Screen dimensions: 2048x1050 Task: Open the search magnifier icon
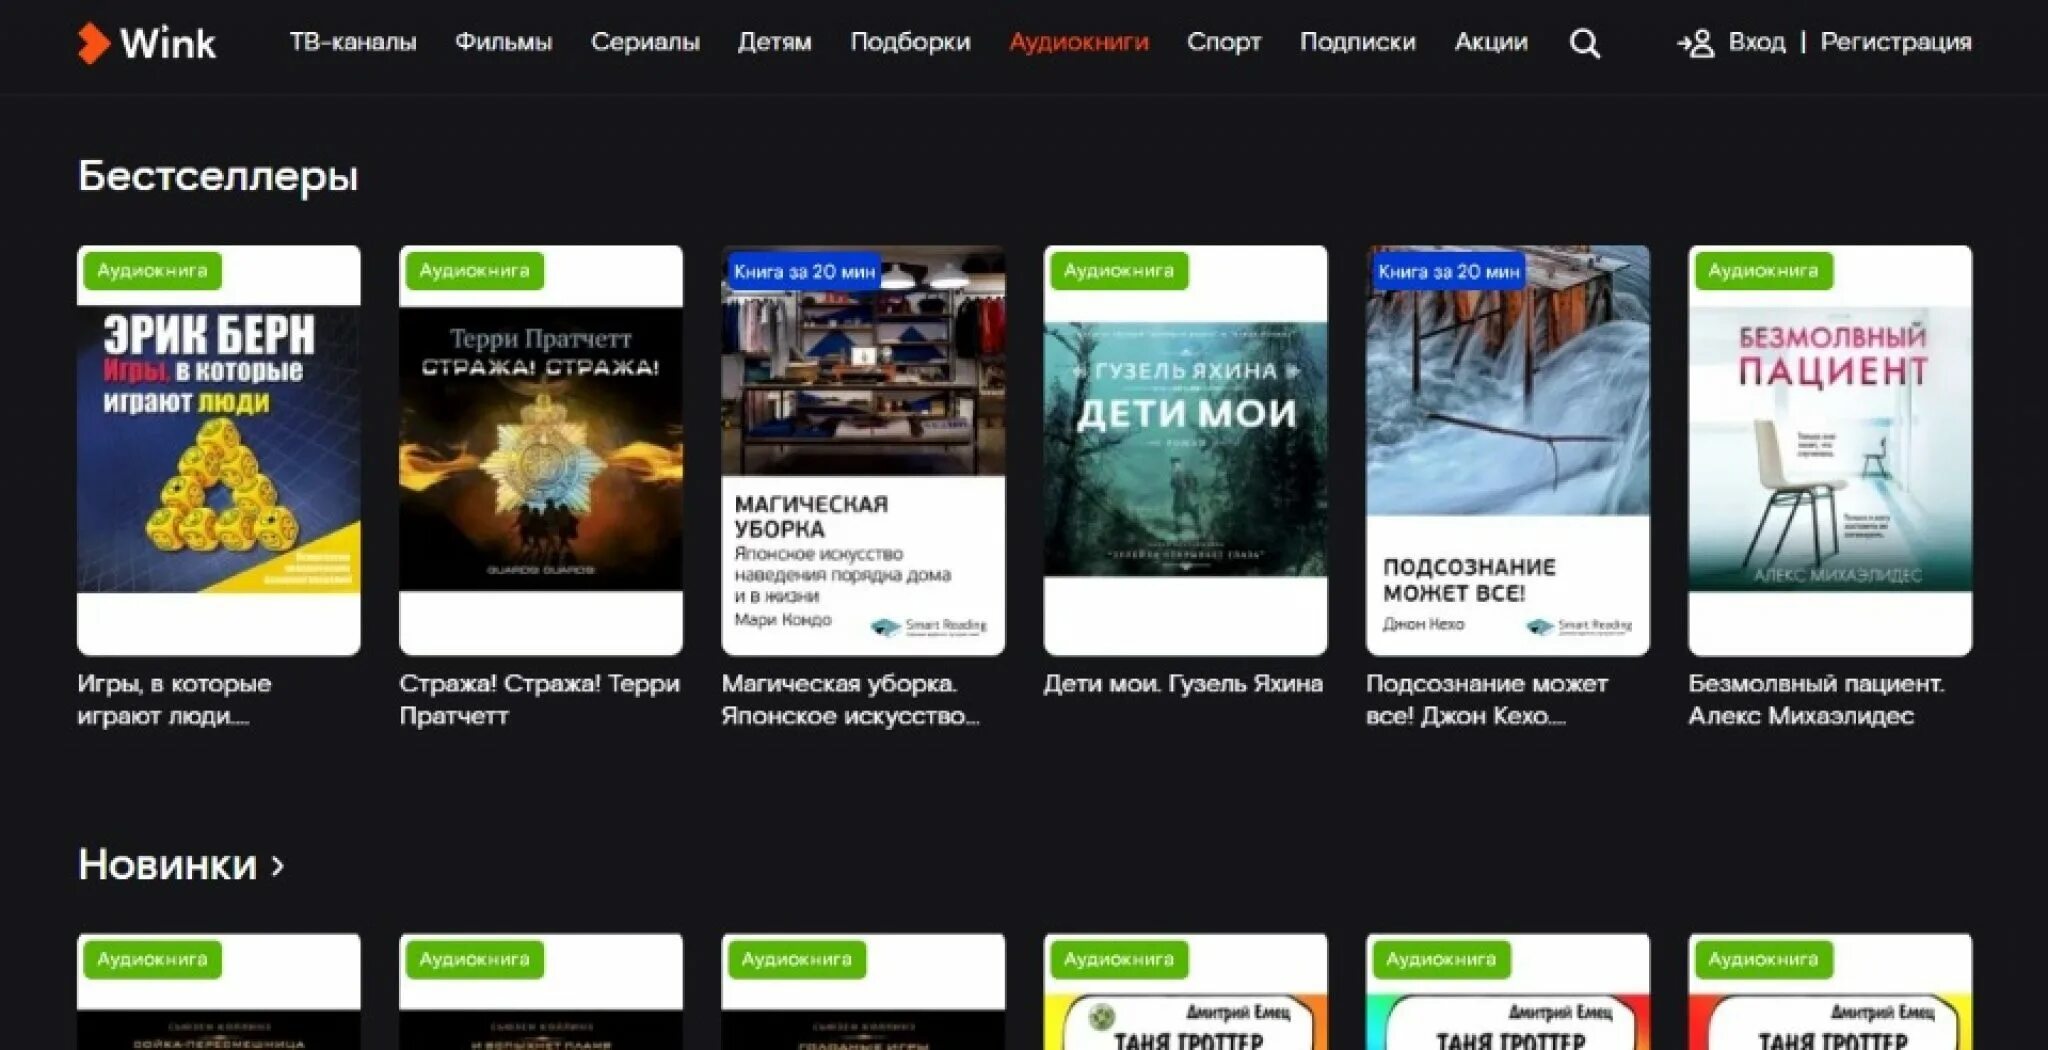pyautogui.click(x=1584, y=43)
